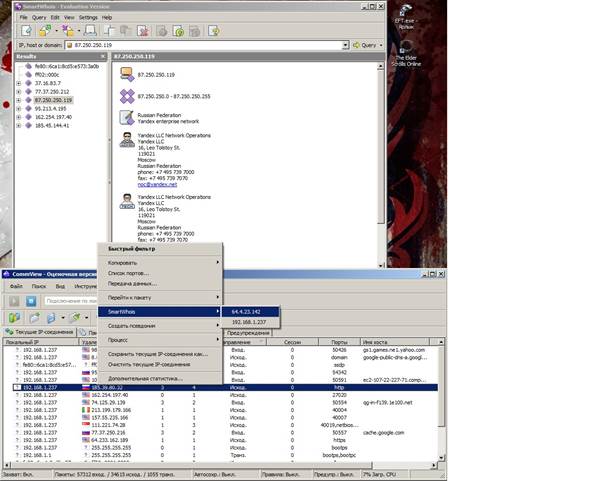Viewport: 612px width, 481px height.
Task: Open dropdown arrow beside the save folder icon
Action: click(x=79, y=30)
